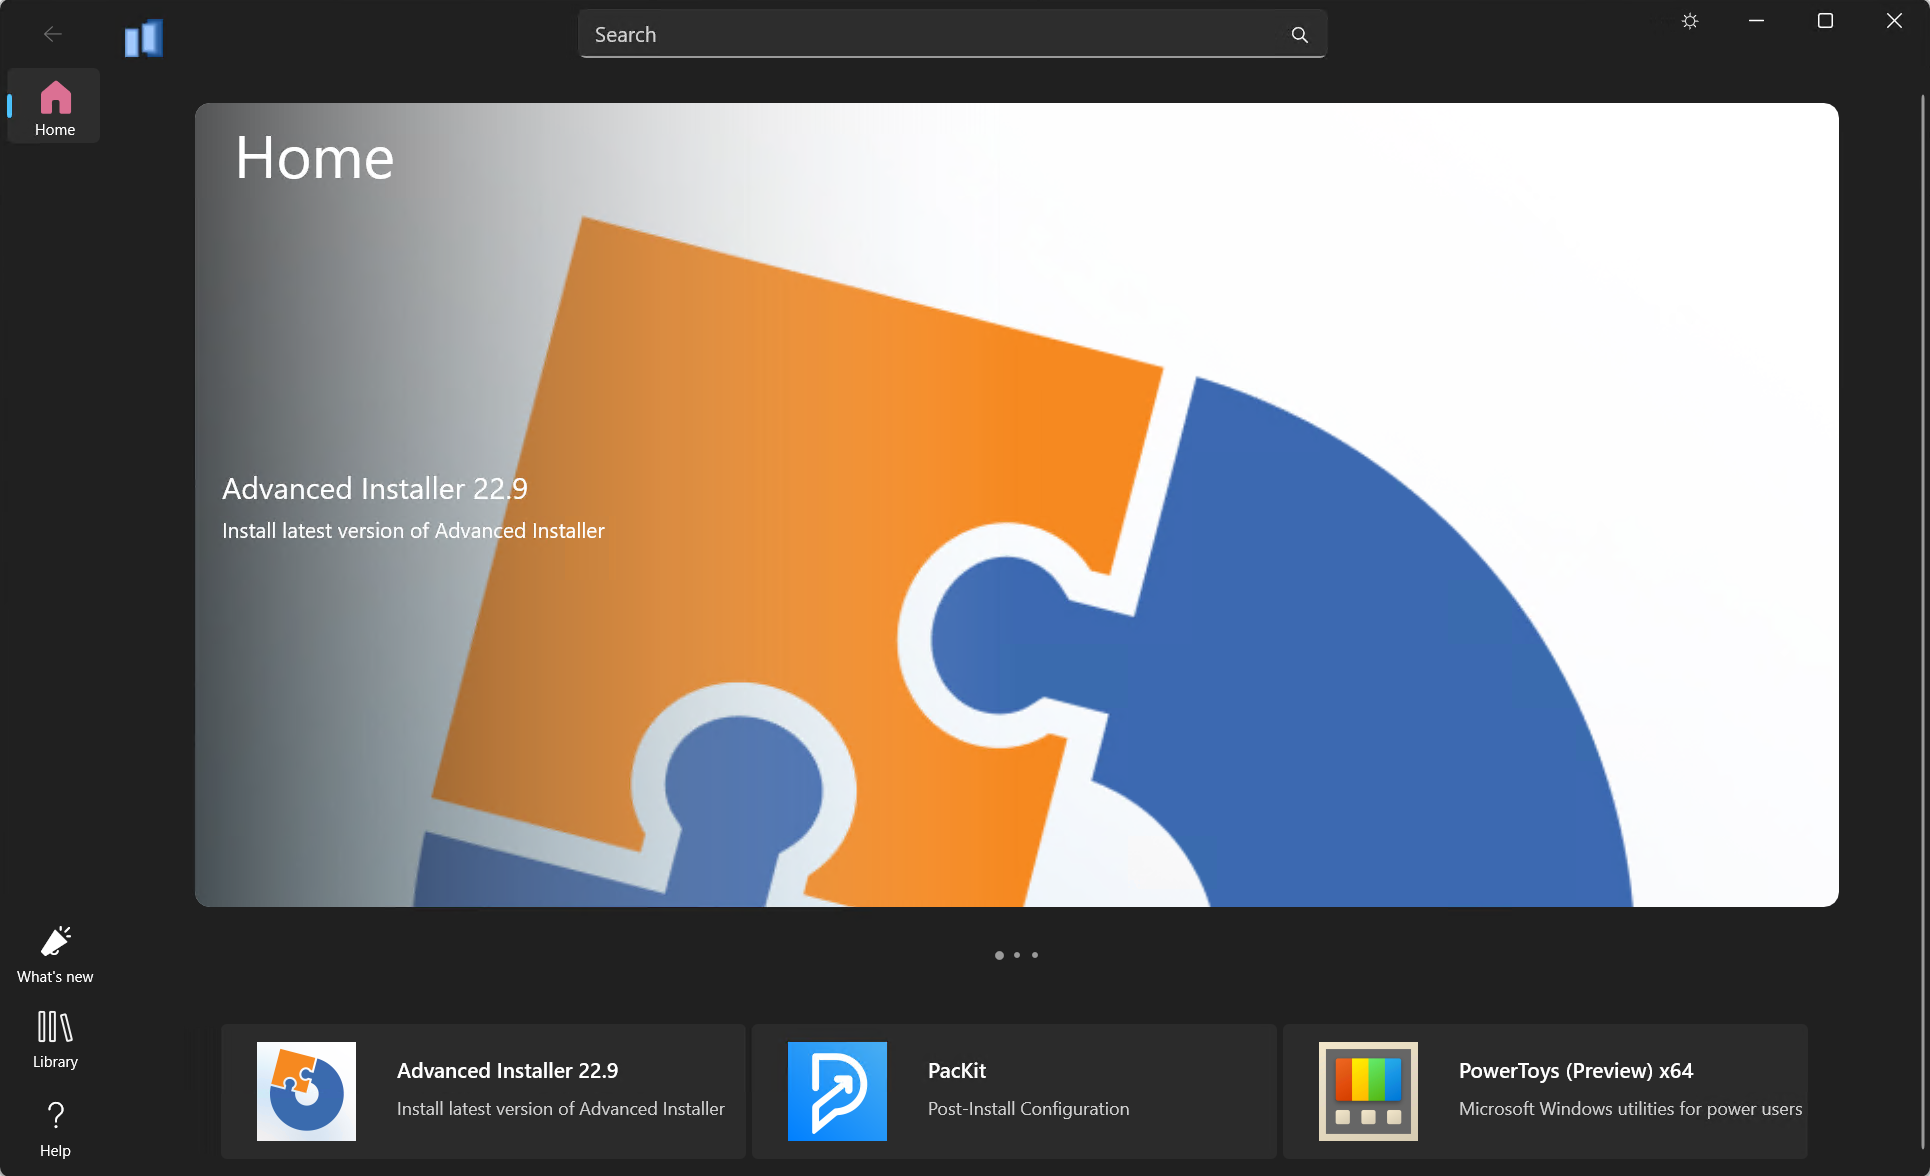Open the Home sidebar item
The image size is (1930, 1176).
[x=54, y=106]
